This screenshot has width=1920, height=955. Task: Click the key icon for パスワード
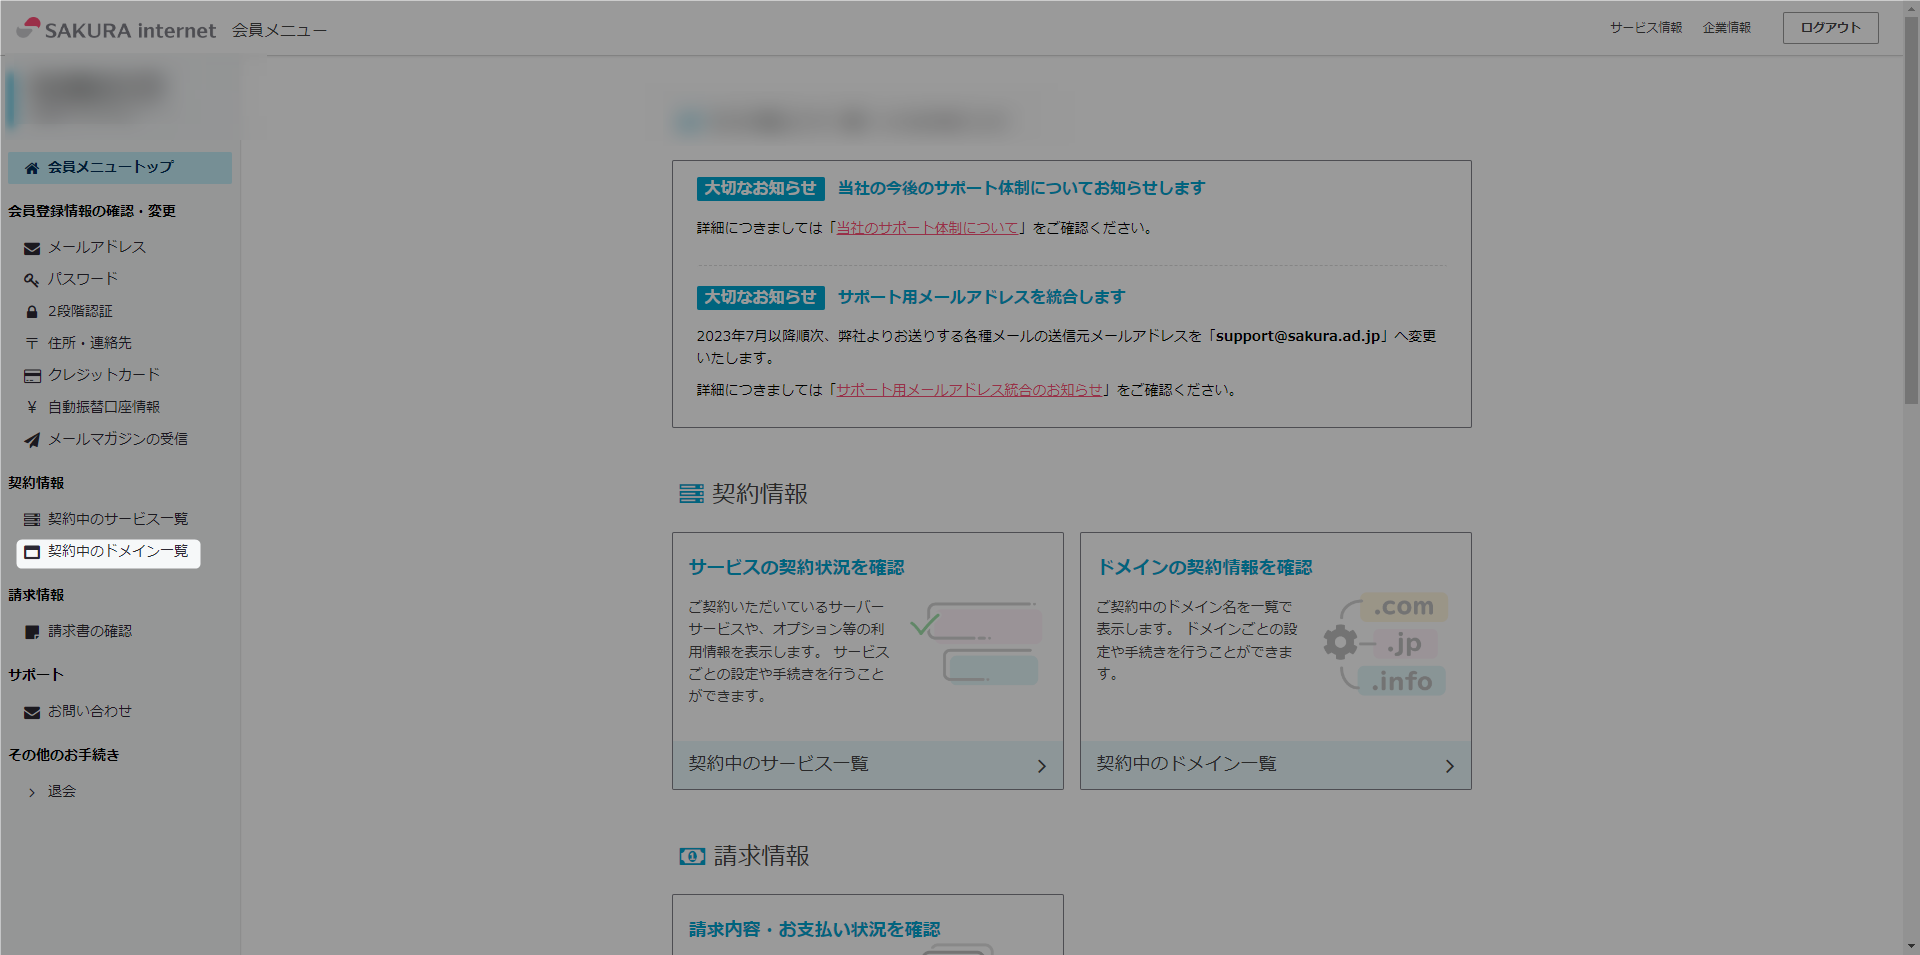[32, 280]
